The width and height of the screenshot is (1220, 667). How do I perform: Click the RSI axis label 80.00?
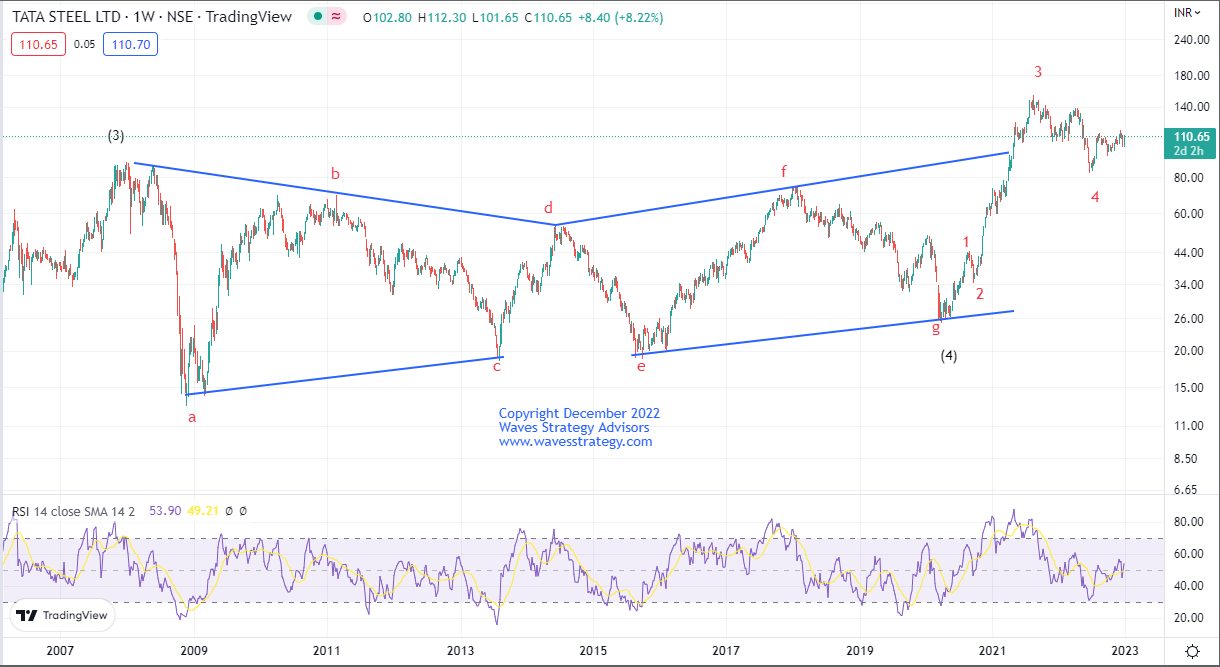[1187, 522]
